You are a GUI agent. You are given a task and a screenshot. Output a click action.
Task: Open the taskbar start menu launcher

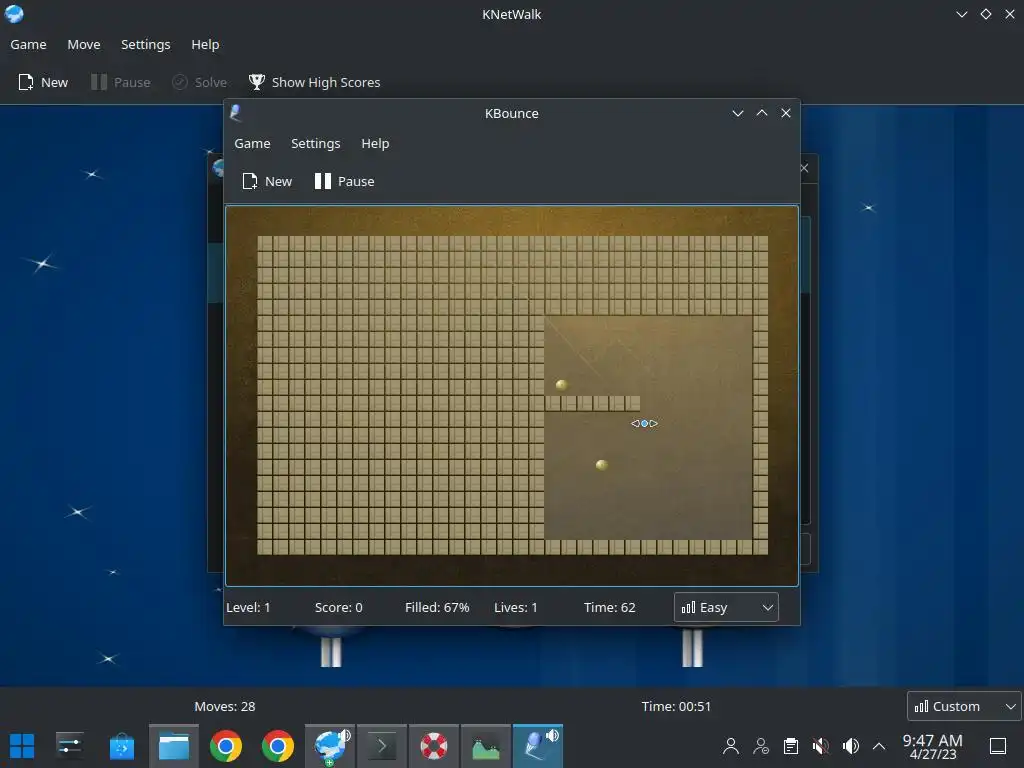click(x=22, y=746)
